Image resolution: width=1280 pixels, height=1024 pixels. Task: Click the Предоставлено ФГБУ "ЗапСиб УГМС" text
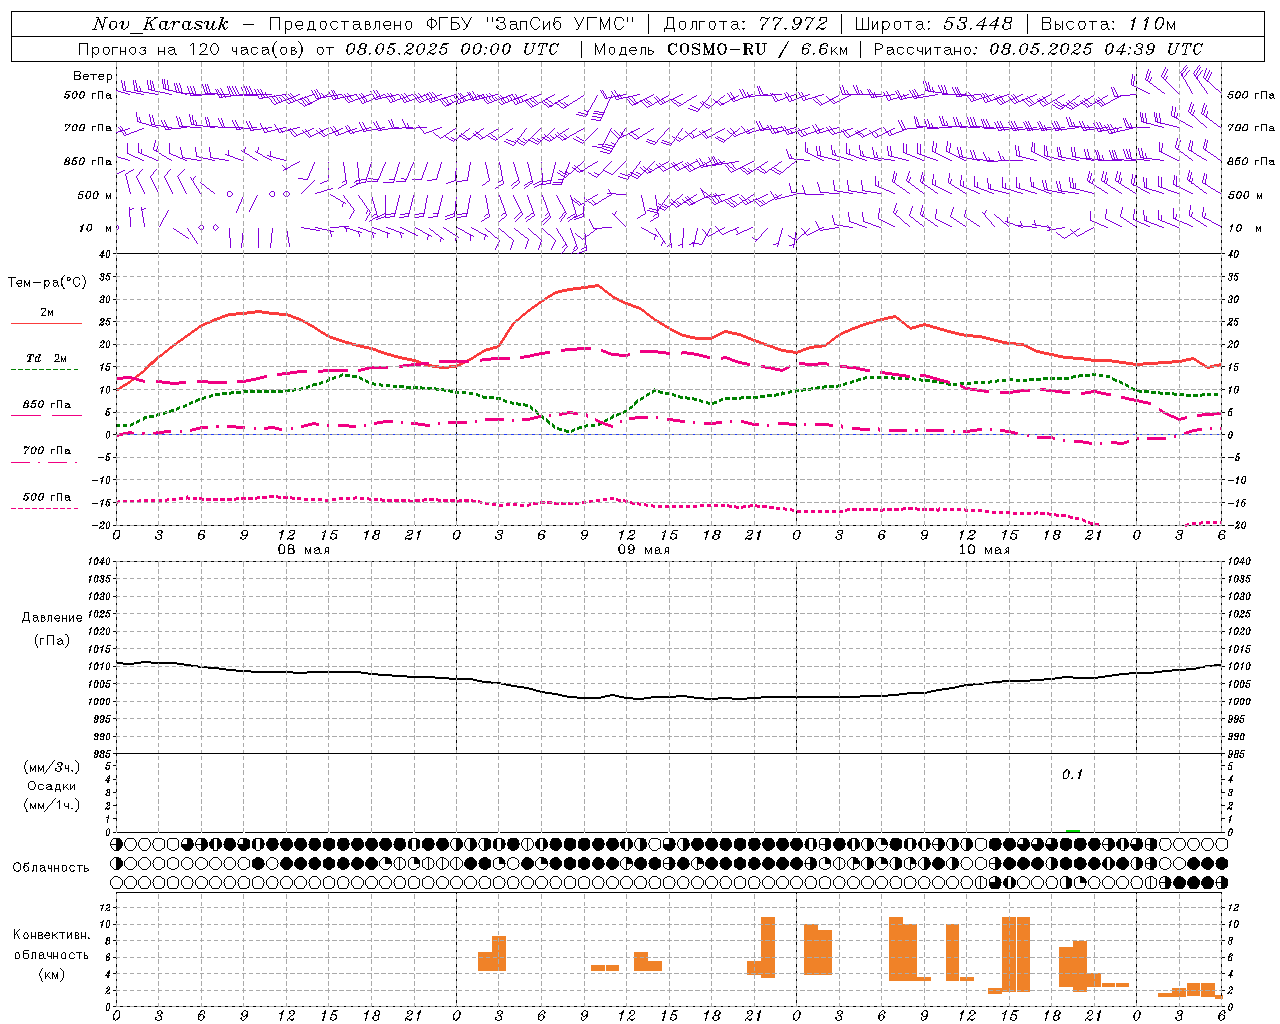[x=451, y=24]
